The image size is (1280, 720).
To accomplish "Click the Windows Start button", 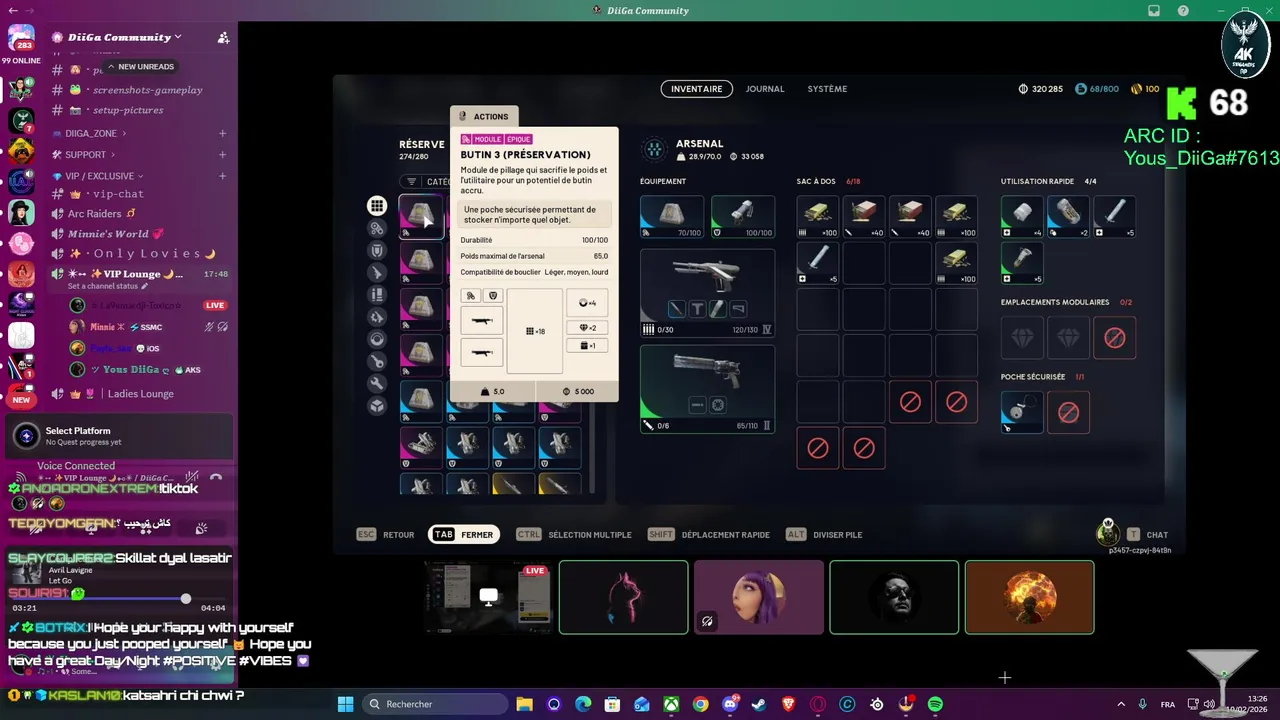I will [x=345, y=704].
